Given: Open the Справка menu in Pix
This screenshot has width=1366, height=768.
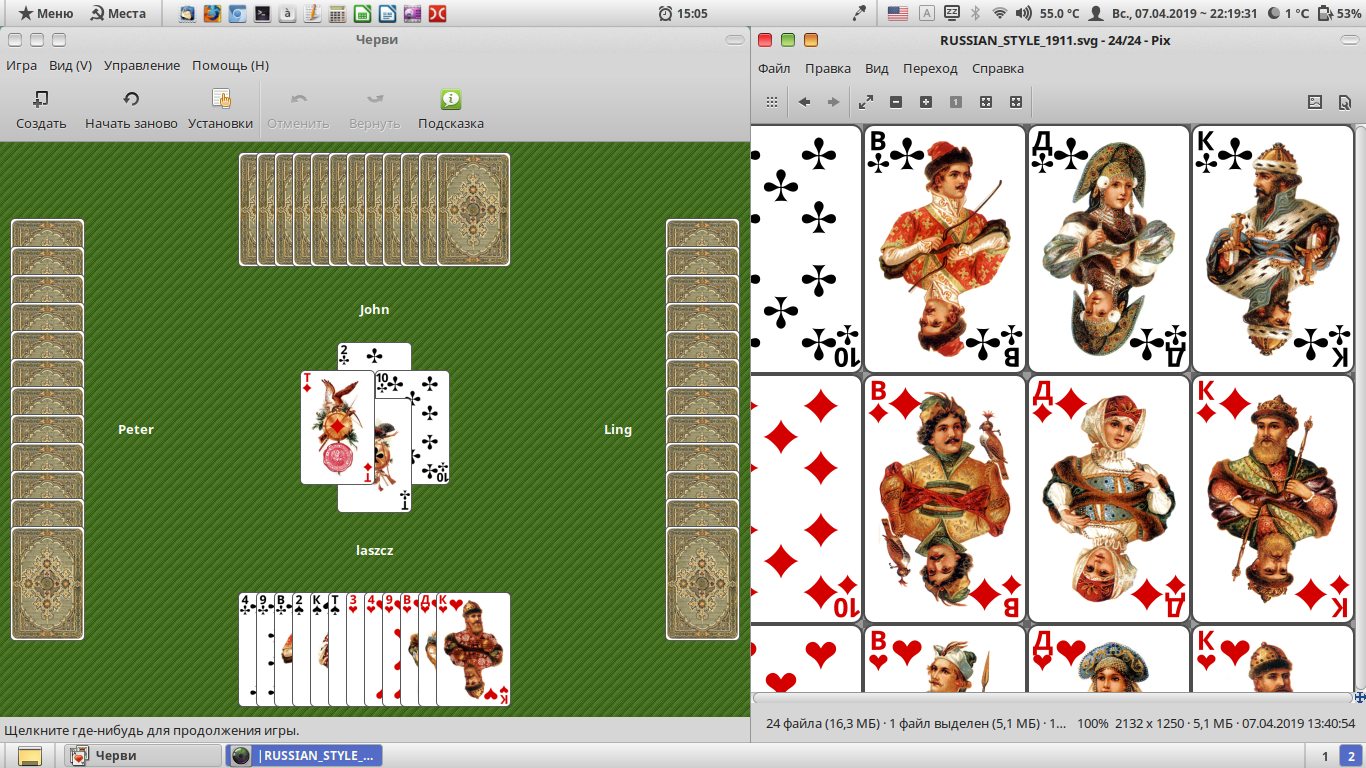Looking at the screenshot, I should point(998,68).
